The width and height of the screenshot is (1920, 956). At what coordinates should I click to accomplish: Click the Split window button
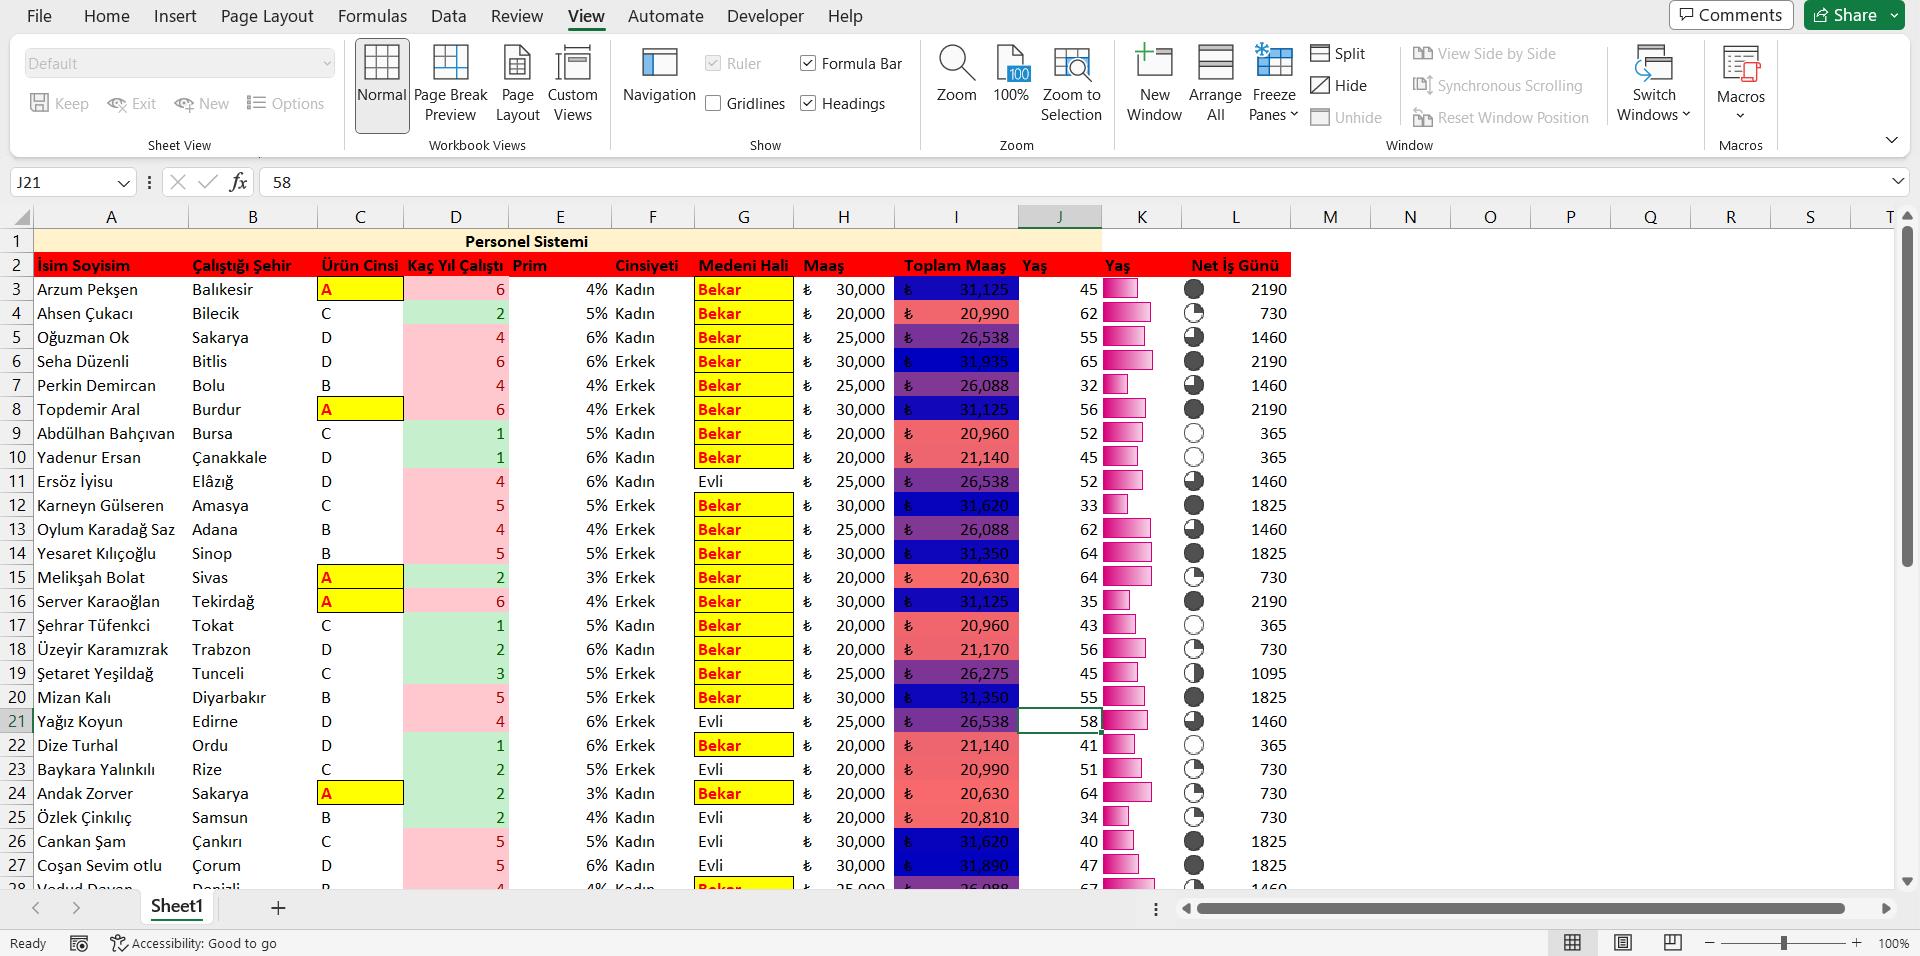tap(1337, 54)
